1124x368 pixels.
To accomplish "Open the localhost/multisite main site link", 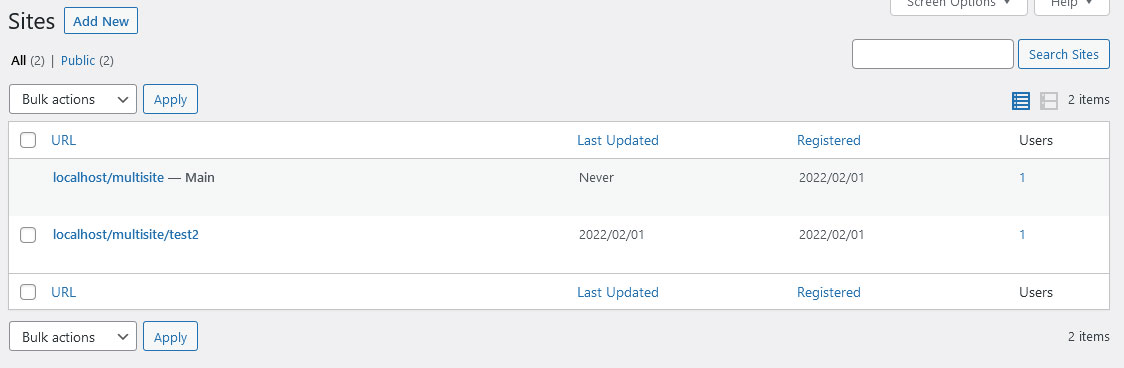I will (x=108, y=176).
